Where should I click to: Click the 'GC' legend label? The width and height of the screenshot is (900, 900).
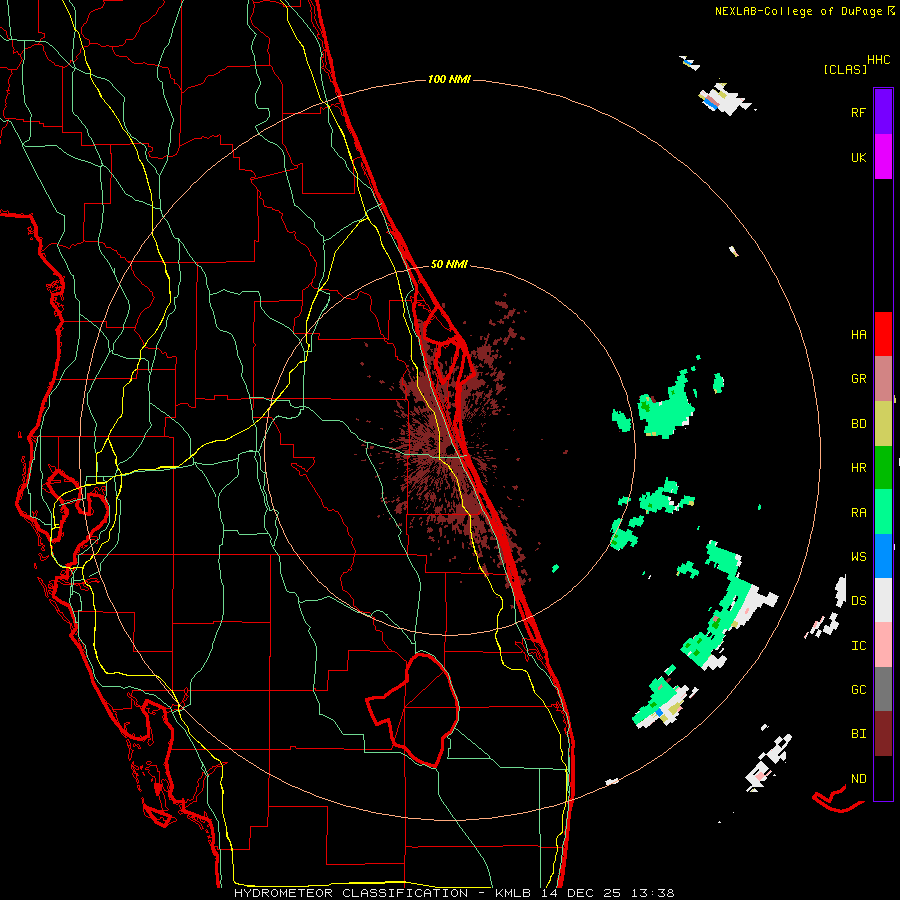(x=858, y=690)
